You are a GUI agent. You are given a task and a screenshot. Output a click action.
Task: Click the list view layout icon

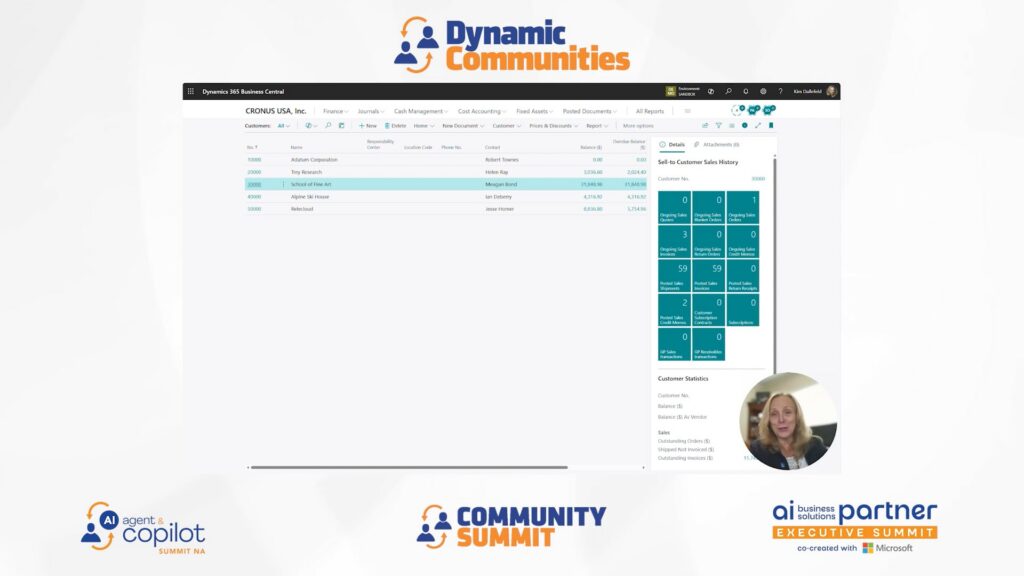pos(731,125)
